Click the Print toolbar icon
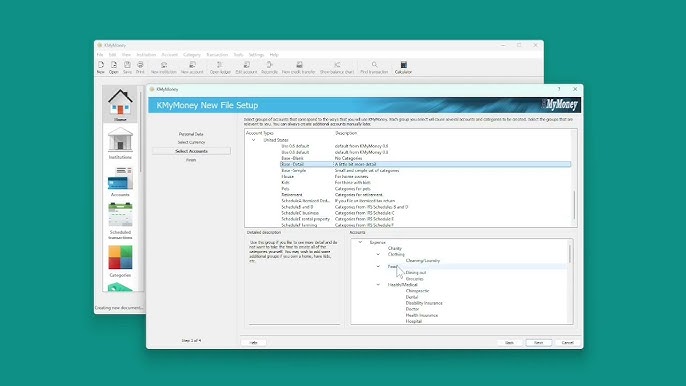686x386 pixels. coord(140,67)
